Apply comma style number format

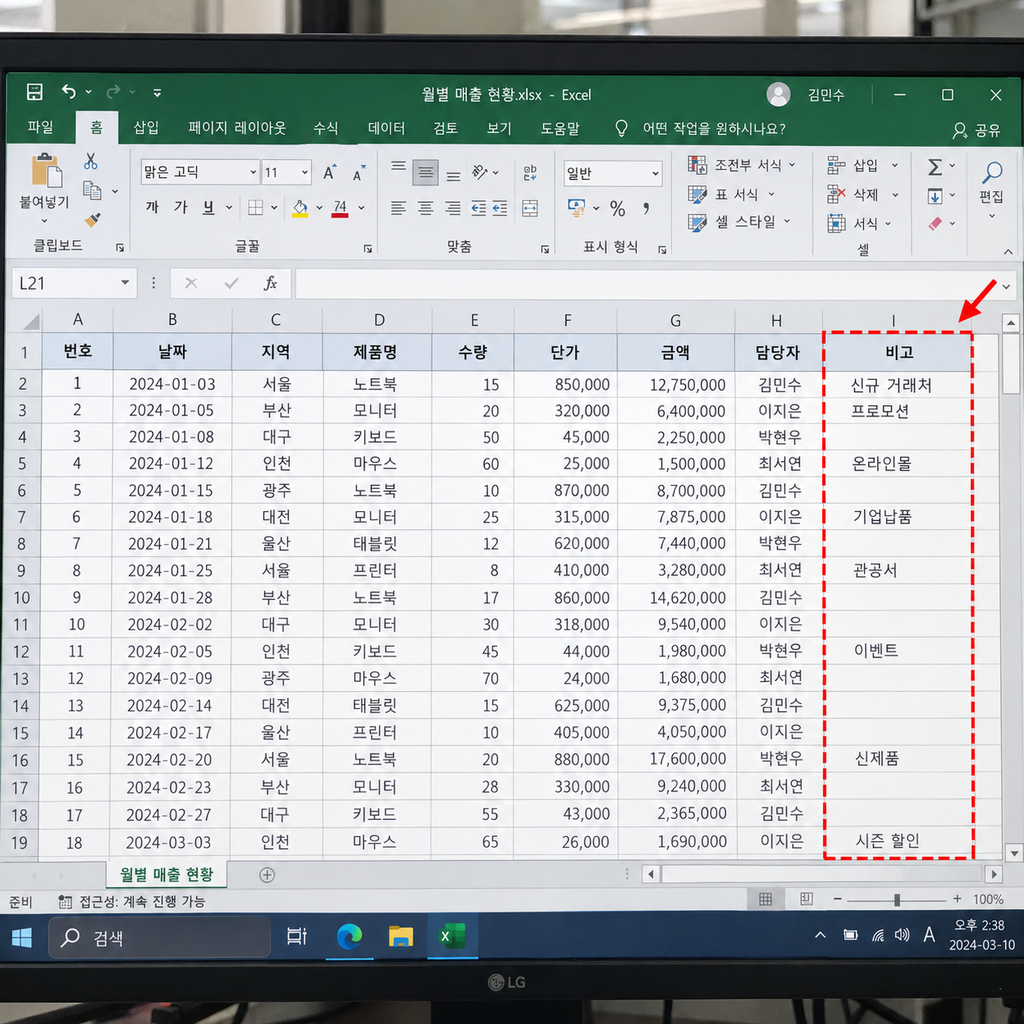tap(646, 209)
